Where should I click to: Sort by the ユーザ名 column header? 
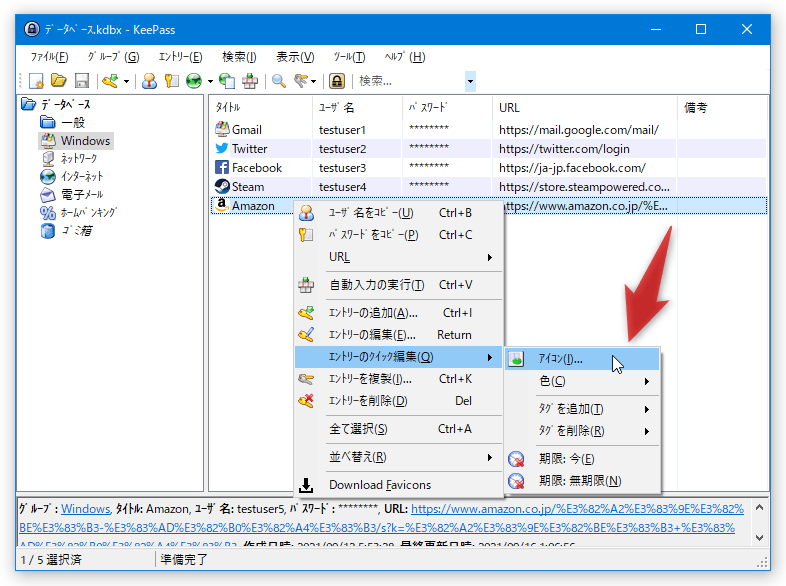click(357, 107)
